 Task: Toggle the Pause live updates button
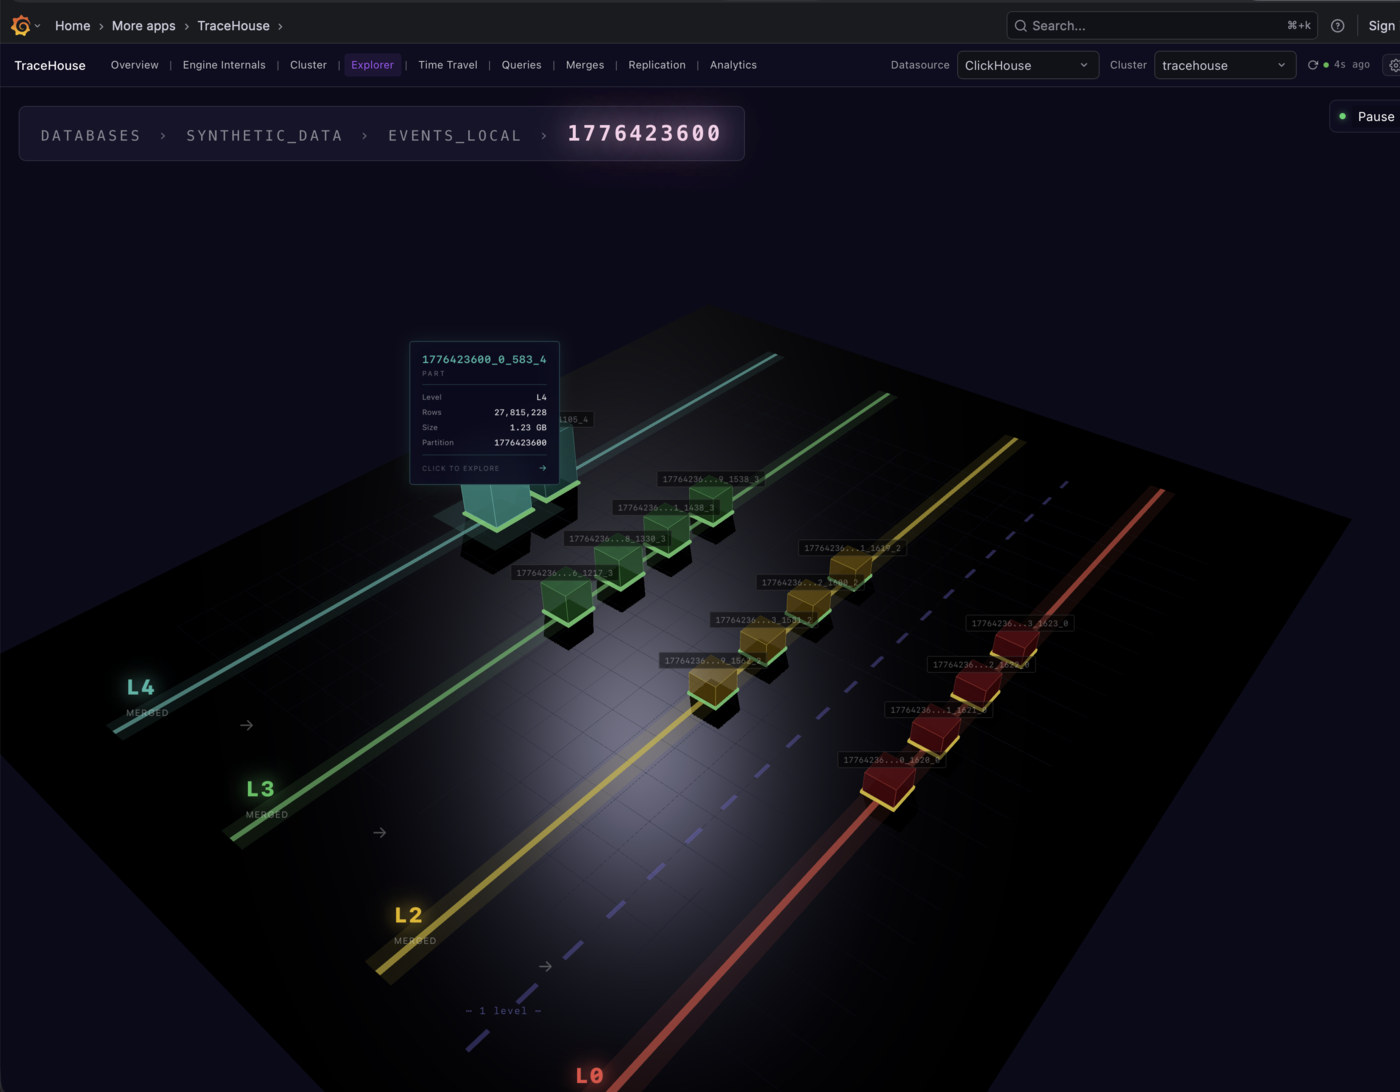click(1366, 117)
